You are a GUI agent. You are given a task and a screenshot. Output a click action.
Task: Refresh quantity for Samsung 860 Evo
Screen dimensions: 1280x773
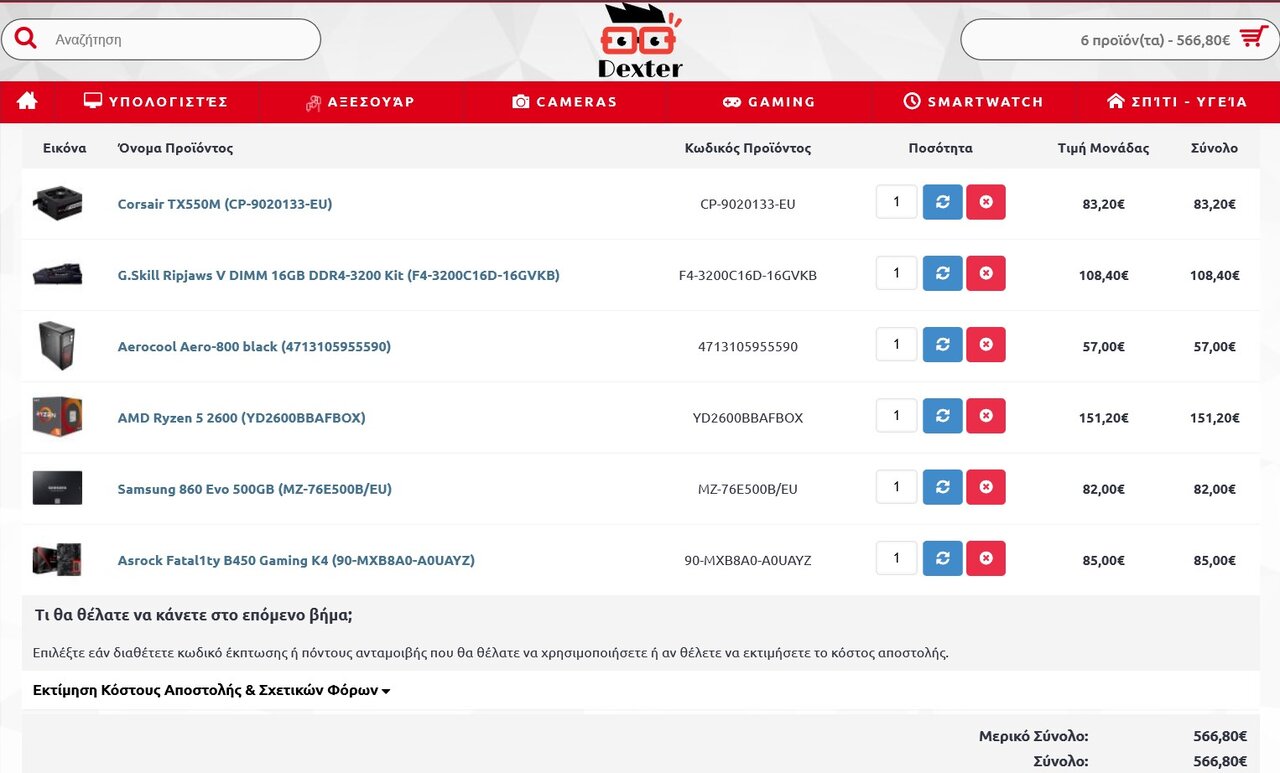click(942, 487)
